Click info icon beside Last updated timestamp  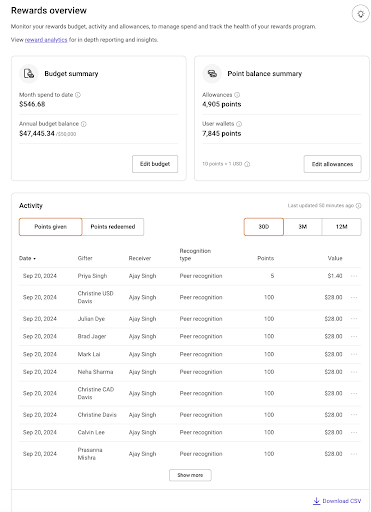pyautogui.click(x=358, y=206)
